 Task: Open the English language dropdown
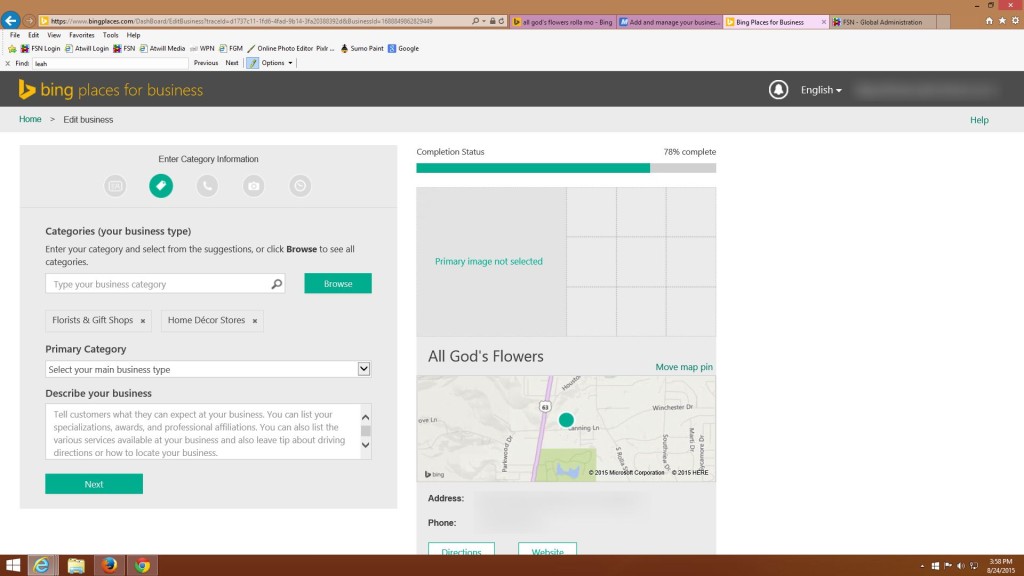(821, 90)
